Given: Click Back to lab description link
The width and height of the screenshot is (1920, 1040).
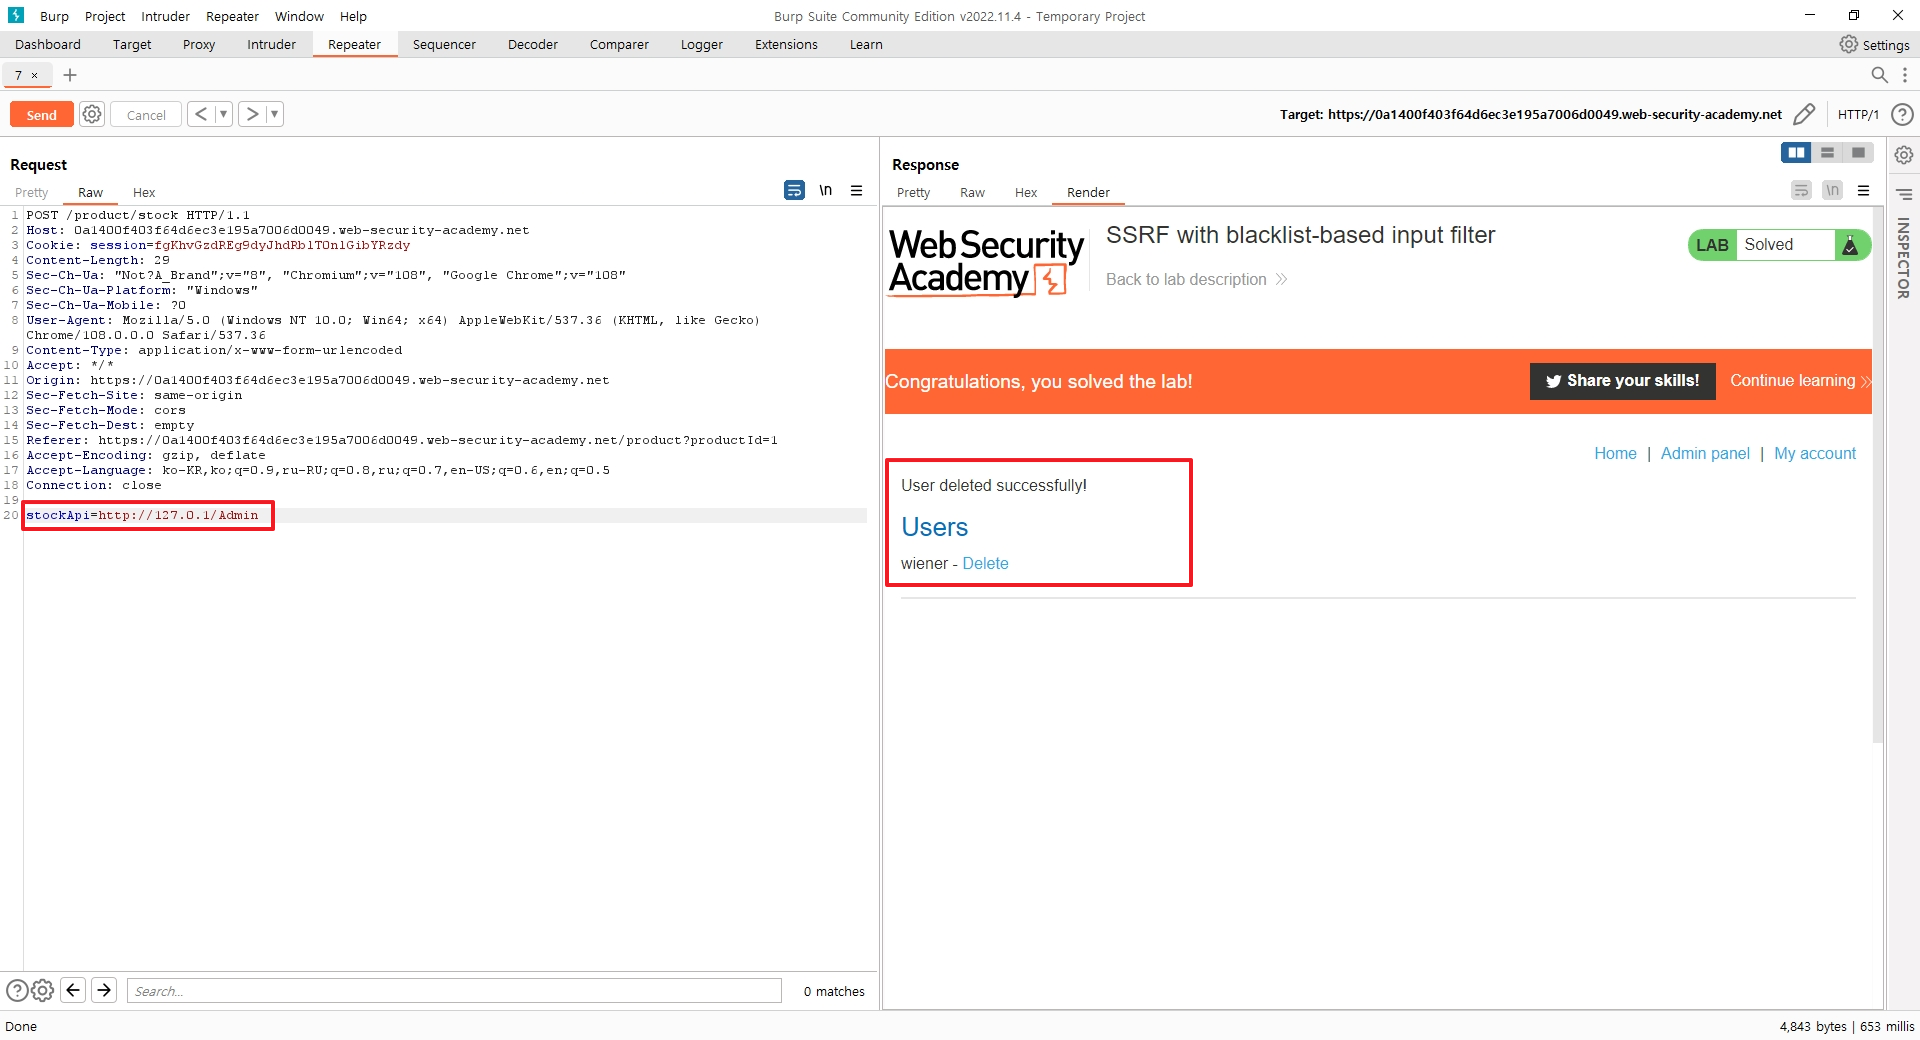Looking at the screenshot, I should (x=1196, y=279).
